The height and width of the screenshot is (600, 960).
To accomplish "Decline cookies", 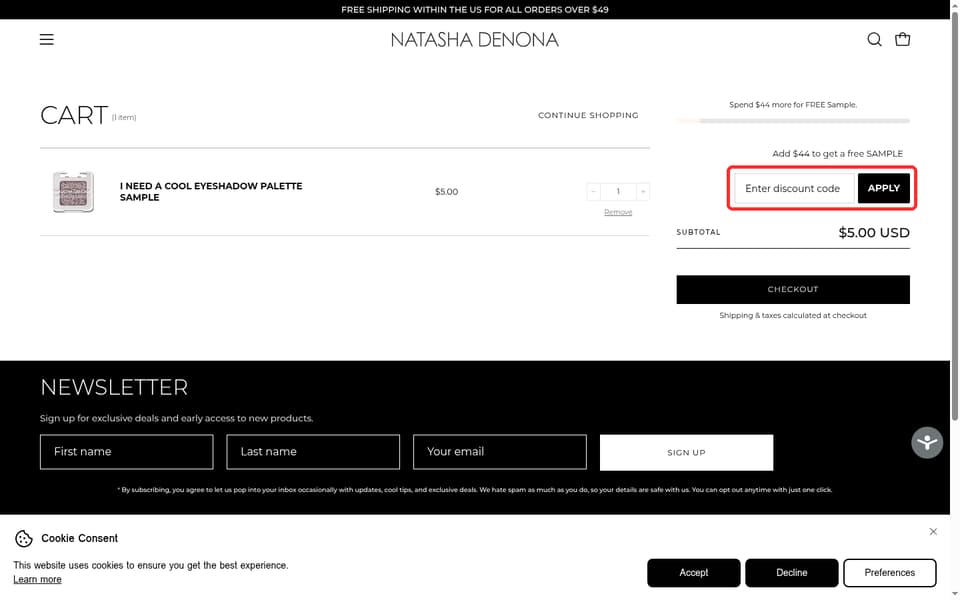I will (x=792, y=573).
